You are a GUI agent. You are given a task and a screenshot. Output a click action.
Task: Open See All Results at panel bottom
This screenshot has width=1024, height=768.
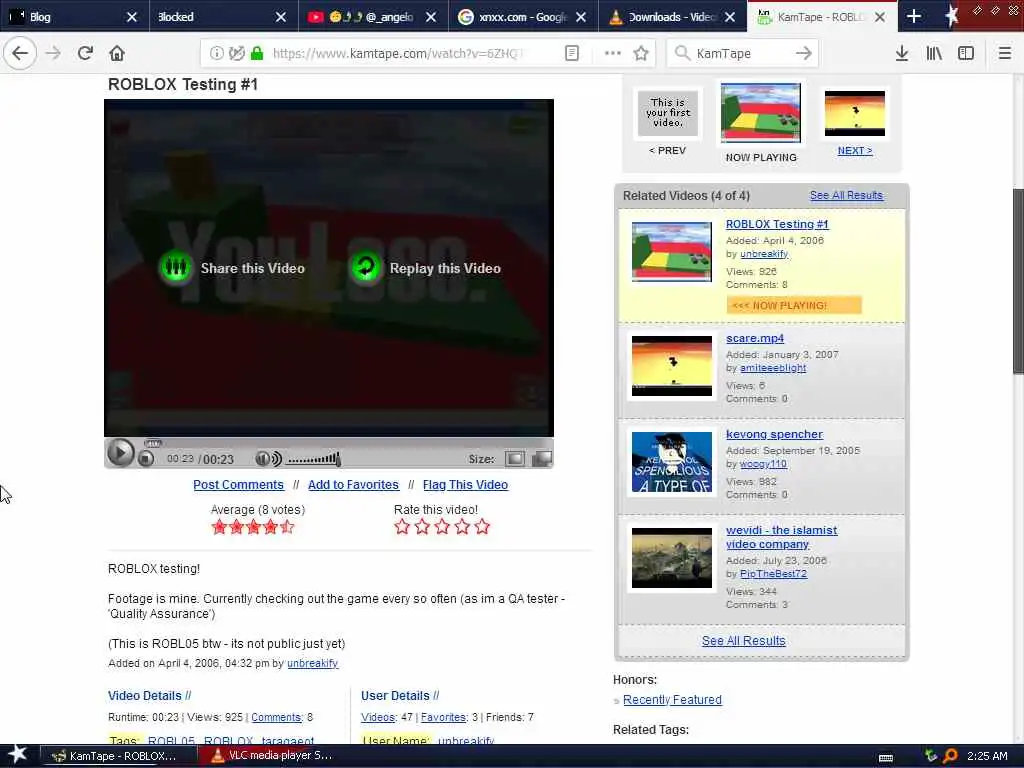point(744,641)
